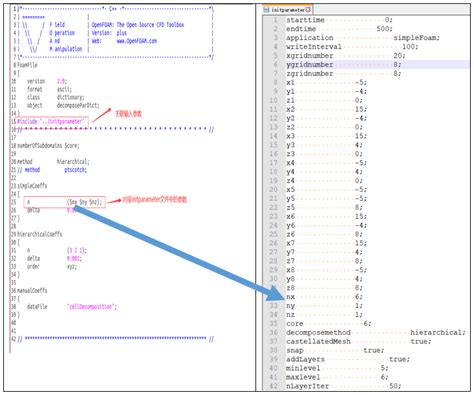Screen dimensions: 474x395
Task: Click the addLayers true line
Action: 348,359
